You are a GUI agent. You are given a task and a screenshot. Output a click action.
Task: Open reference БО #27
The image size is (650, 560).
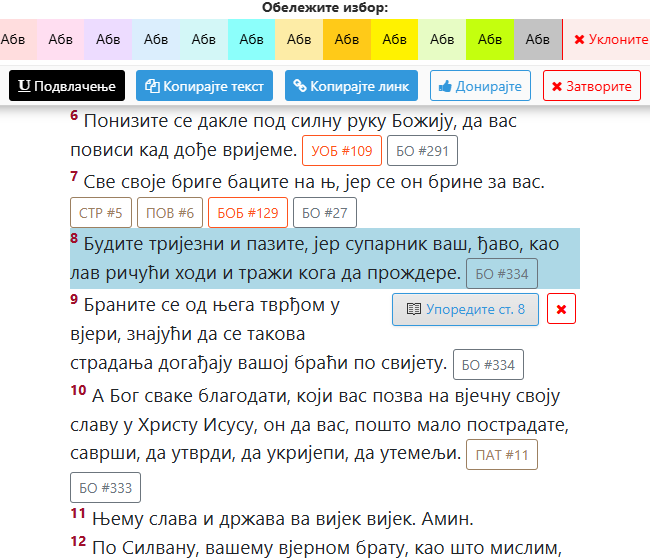(325, 213)
